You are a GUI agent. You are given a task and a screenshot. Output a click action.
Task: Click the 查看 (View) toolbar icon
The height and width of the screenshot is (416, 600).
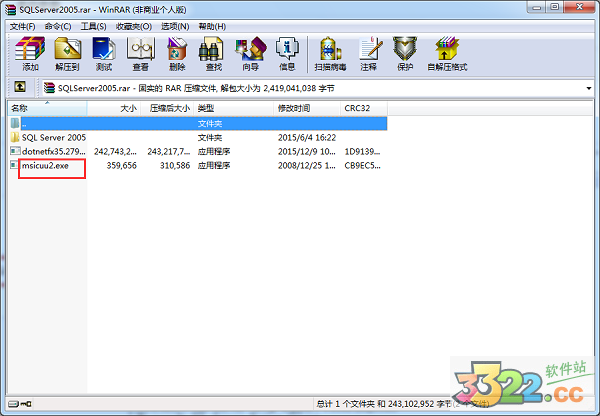click(x=140, y=49)
